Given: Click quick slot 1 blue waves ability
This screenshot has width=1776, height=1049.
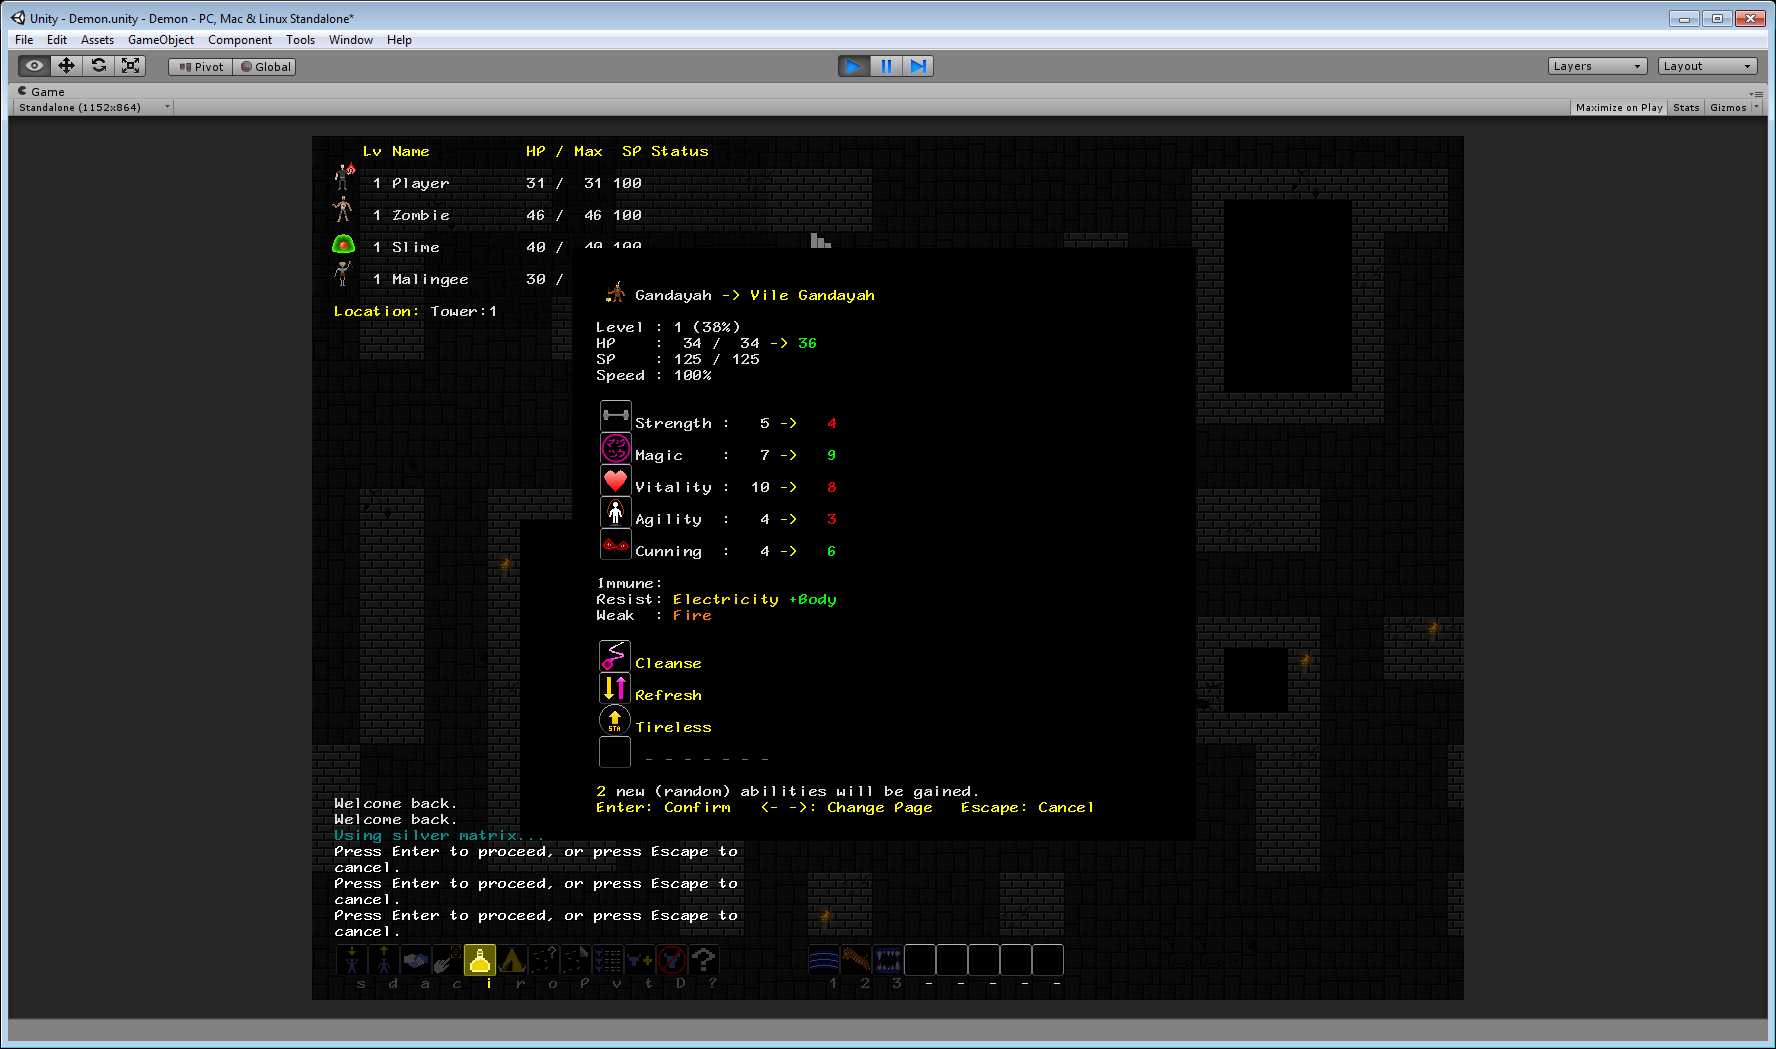Looking at the screenshot, I should (824, 960).
